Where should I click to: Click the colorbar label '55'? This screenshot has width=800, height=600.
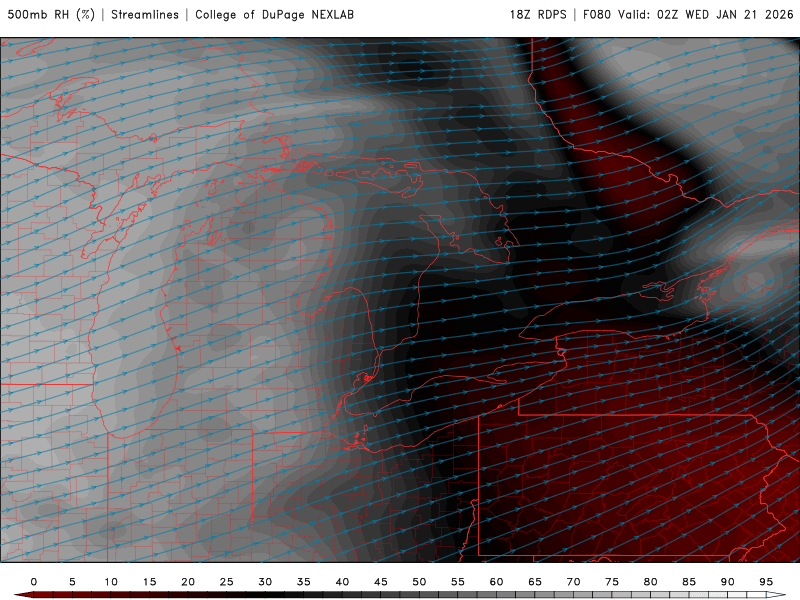click(458, 582)
